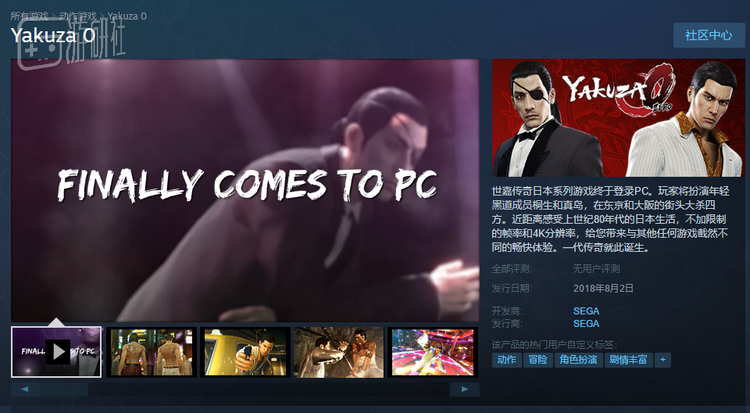Add a tag with plus button
750x413 pixels.
(x=662, y=360)
